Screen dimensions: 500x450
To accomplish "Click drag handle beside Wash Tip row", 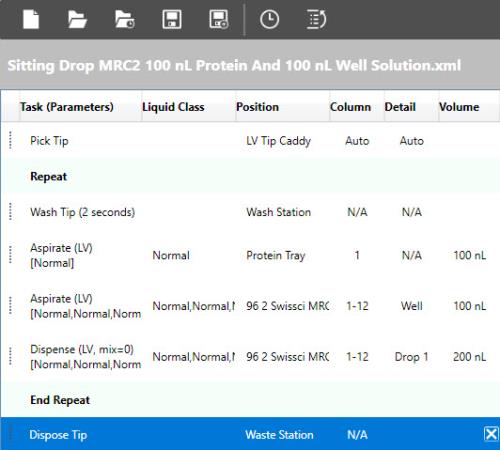I will [10, 212].
